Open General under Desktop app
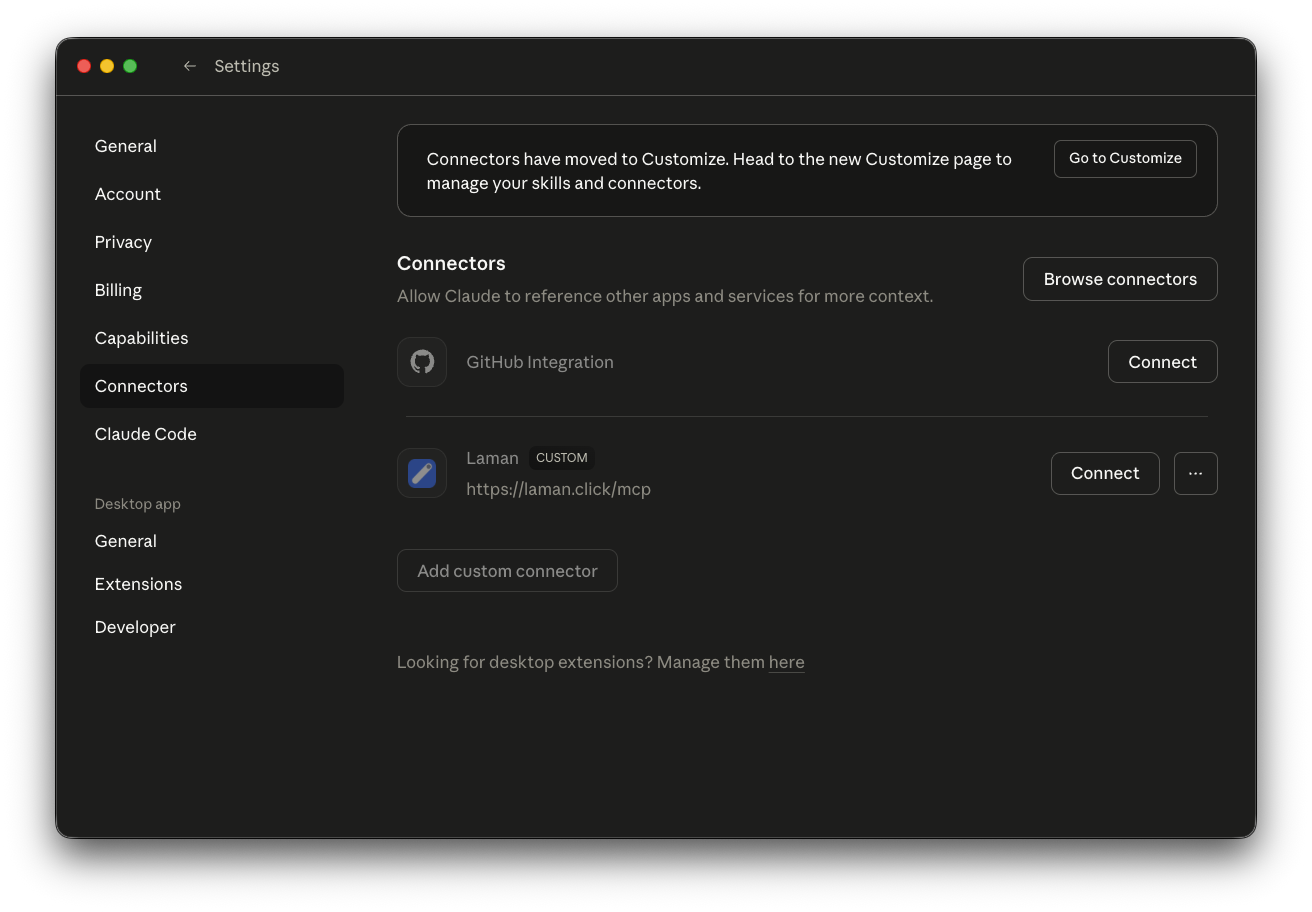Viewport: 1312px width, 912px height. pyautogui.click(x=212, y=541)
